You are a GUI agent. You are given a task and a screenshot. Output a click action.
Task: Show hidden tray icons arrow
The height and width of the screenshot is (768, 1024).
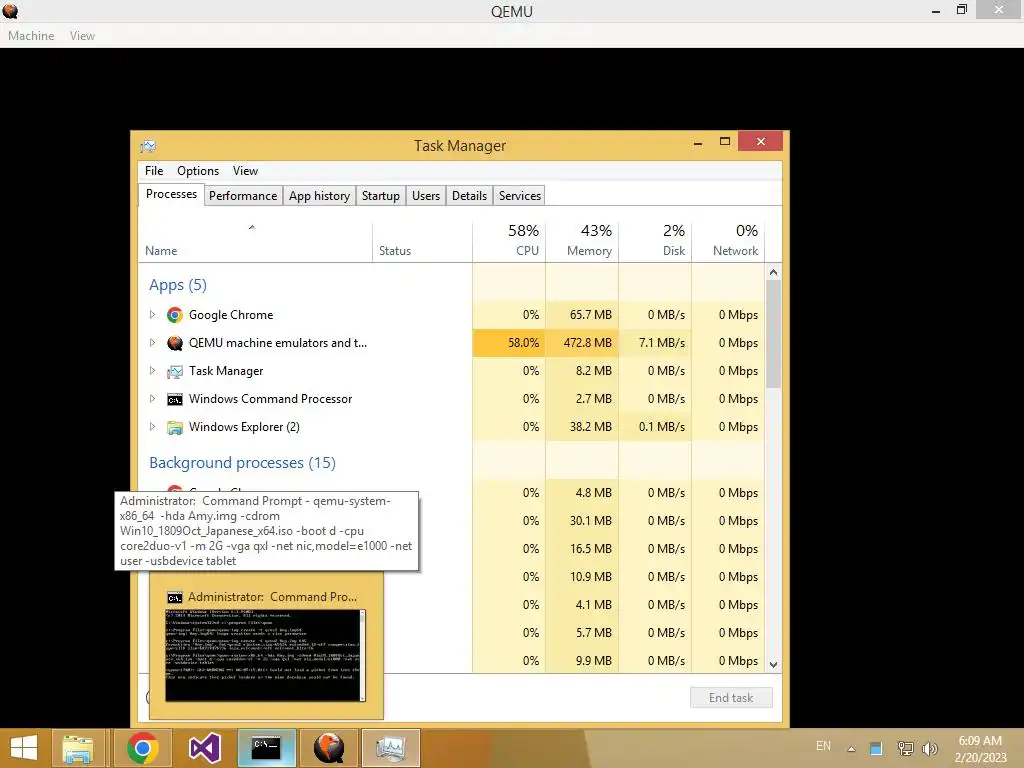tap(851, 749)
